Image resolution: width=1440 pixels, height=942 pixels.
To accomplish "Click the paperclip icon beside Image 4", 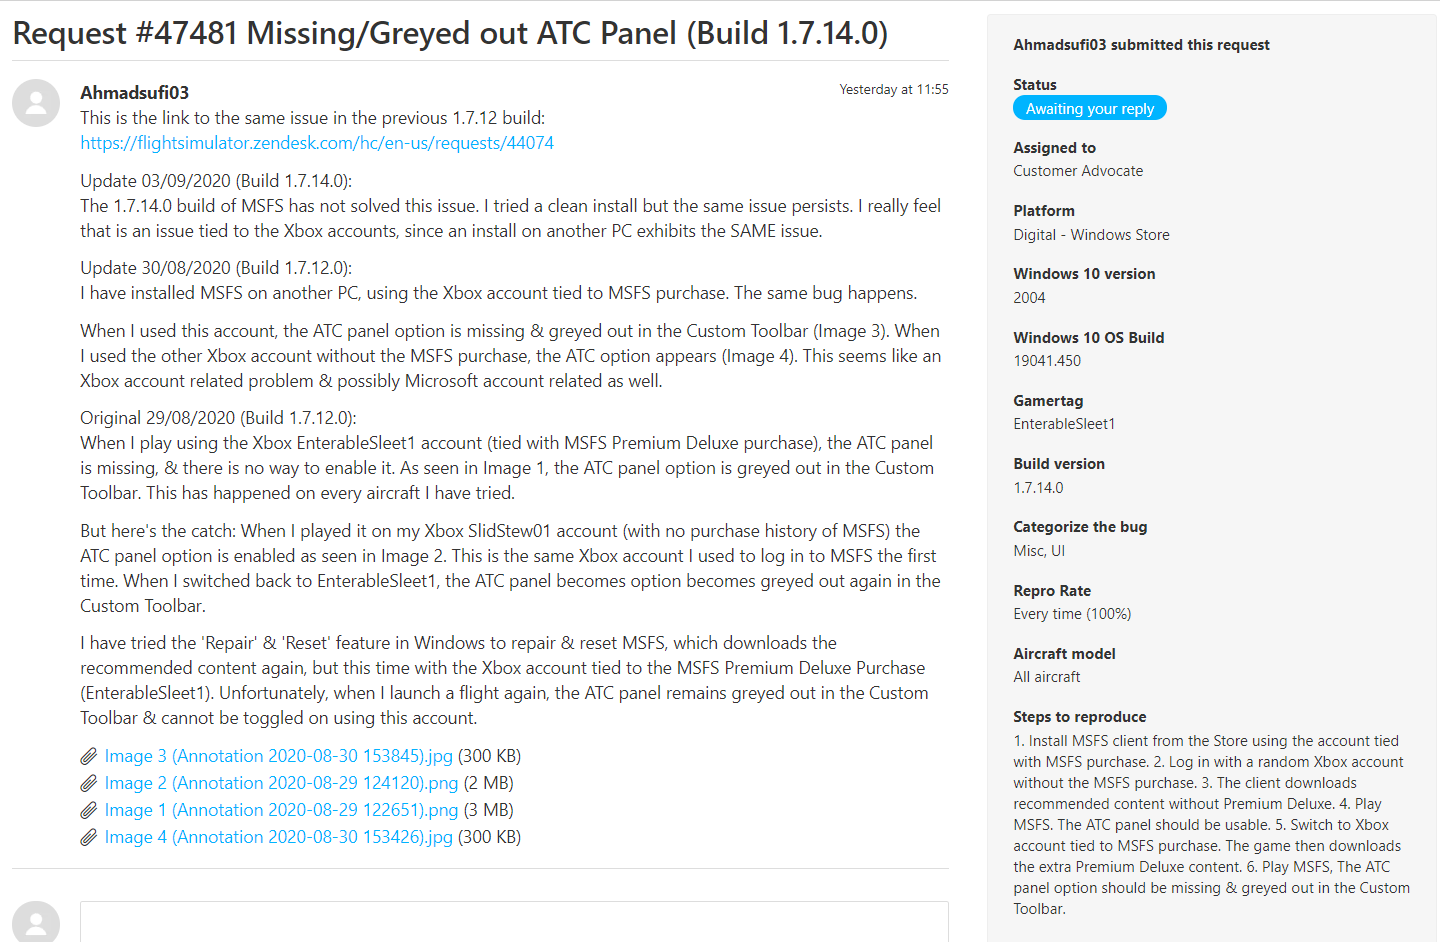I will pyautogui.click(x=89, y=838).
